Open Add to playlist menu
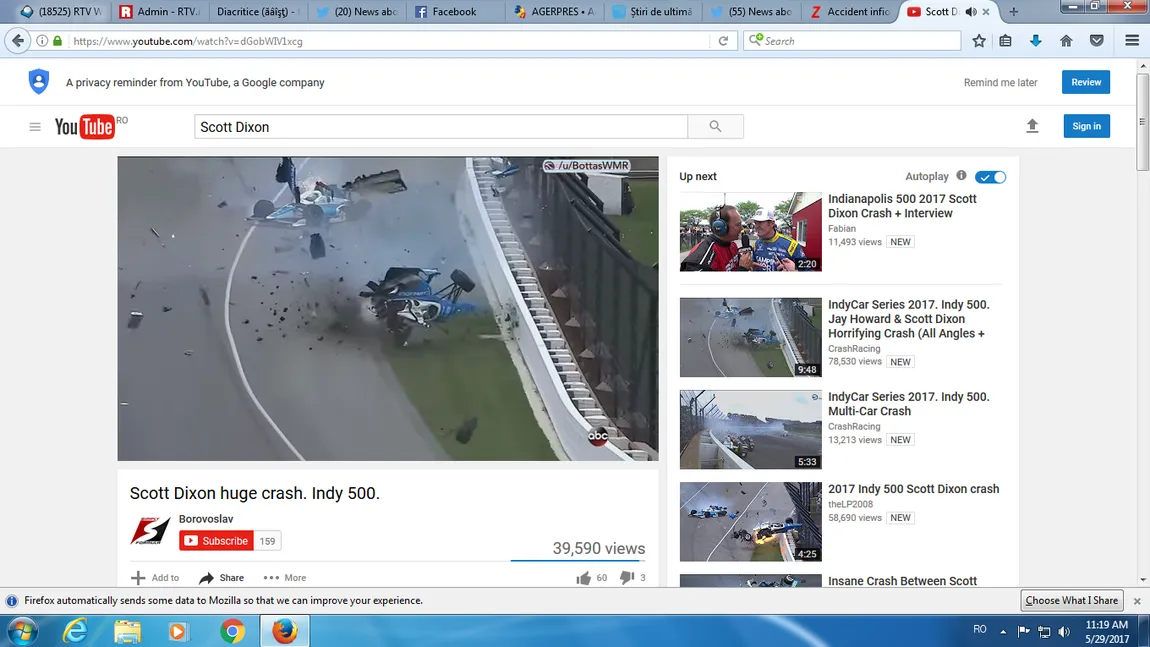The height and width of the screenshot is (647, 1150). coord(155,578)
